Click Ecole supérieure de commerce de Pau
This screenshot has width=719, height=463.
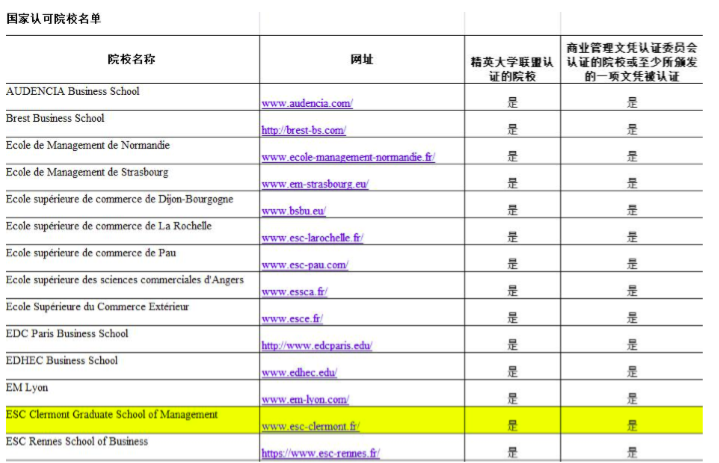[x=91, y=253]
